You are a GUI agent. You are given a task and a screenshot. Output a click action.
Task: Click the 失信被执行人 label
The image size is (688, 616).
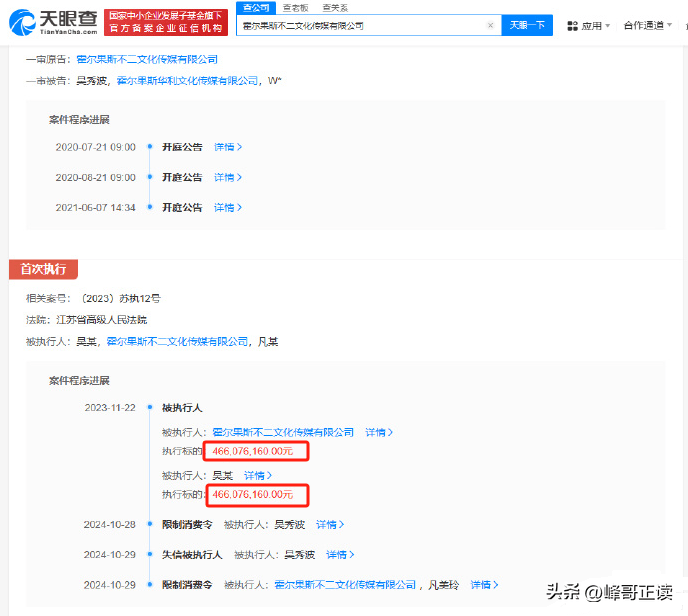coord(192,555)
